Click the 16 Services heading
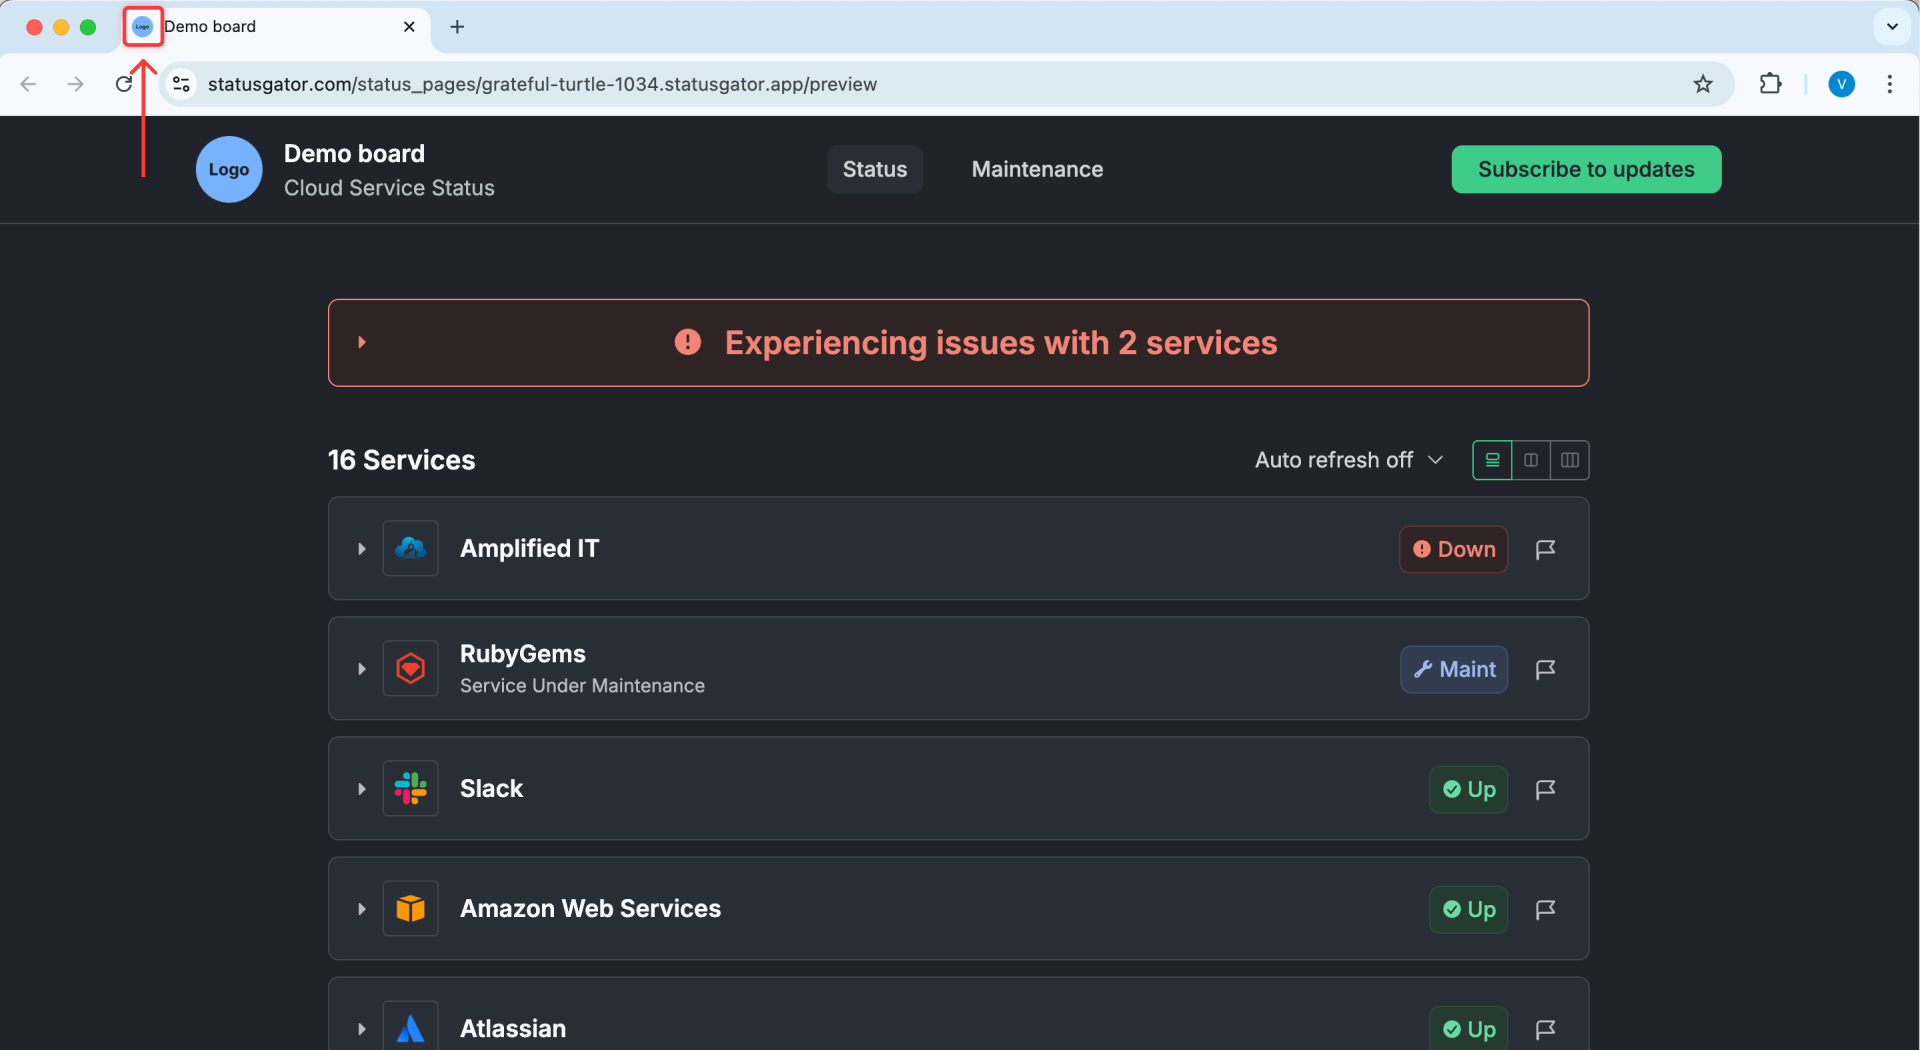Screen dimensions: 1920x1050 (402, 460)
